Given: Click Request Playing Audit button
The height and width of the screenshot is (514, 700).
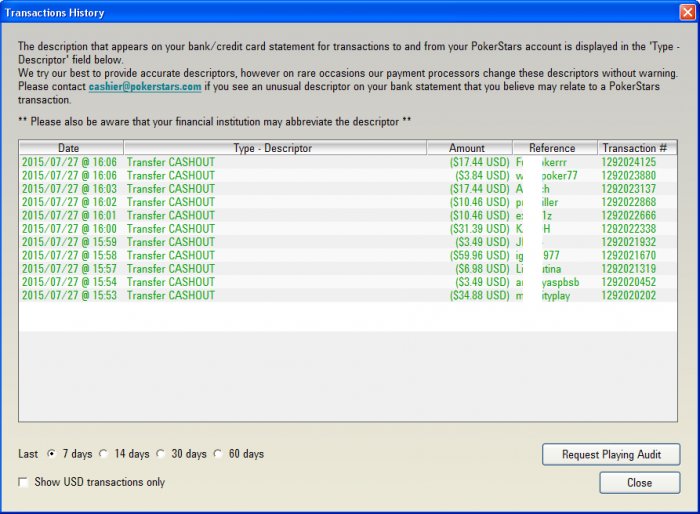Looking at the screenshot, I should 611,455.
